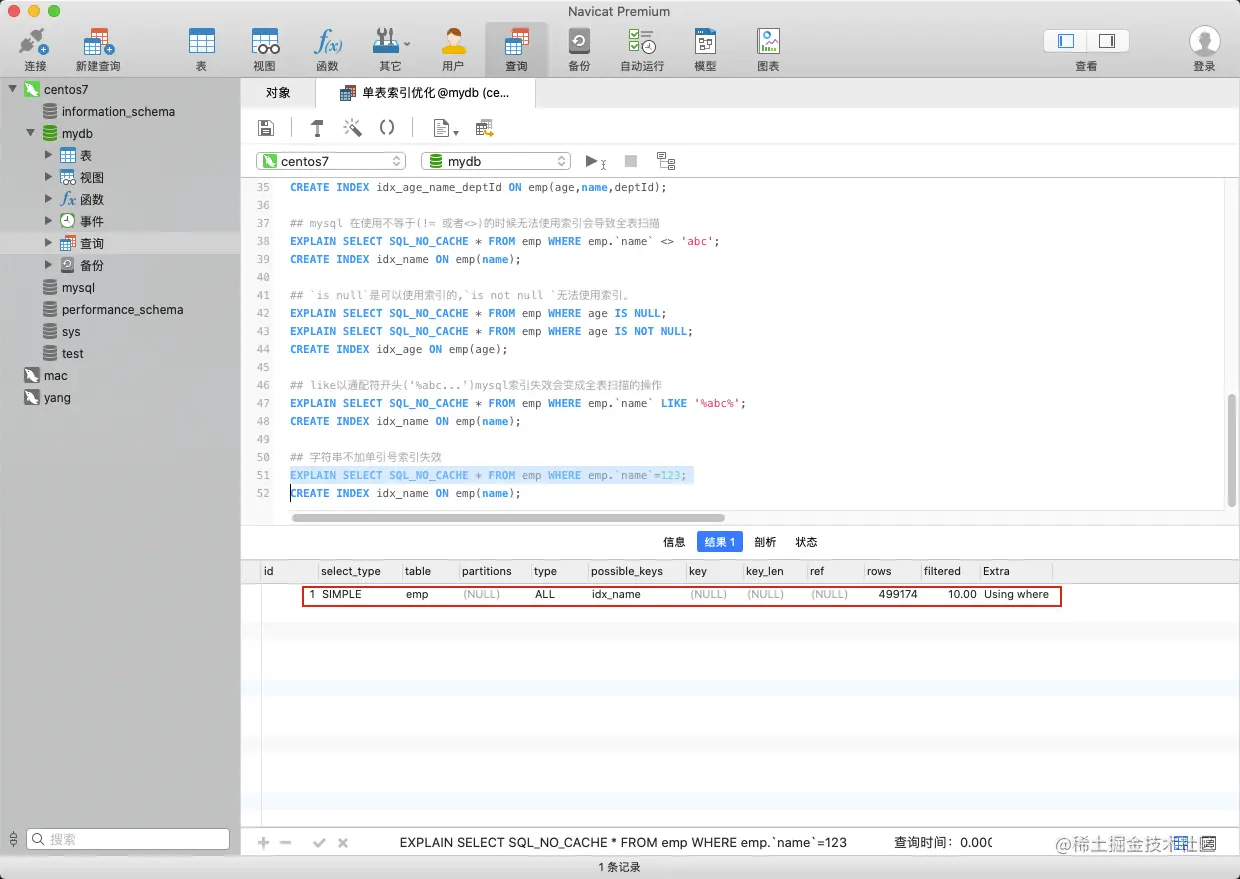Viewport: 1240px width, 879px height.
Task: Click the 新建查询 new query icon
Action: (98, 49)
